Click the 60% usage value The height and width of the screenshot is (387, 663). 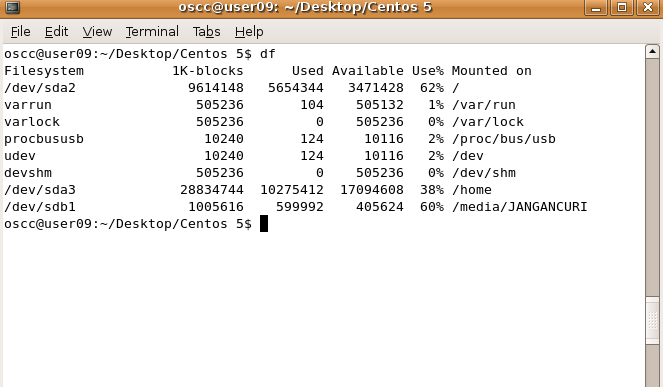(x=432, y=207)
